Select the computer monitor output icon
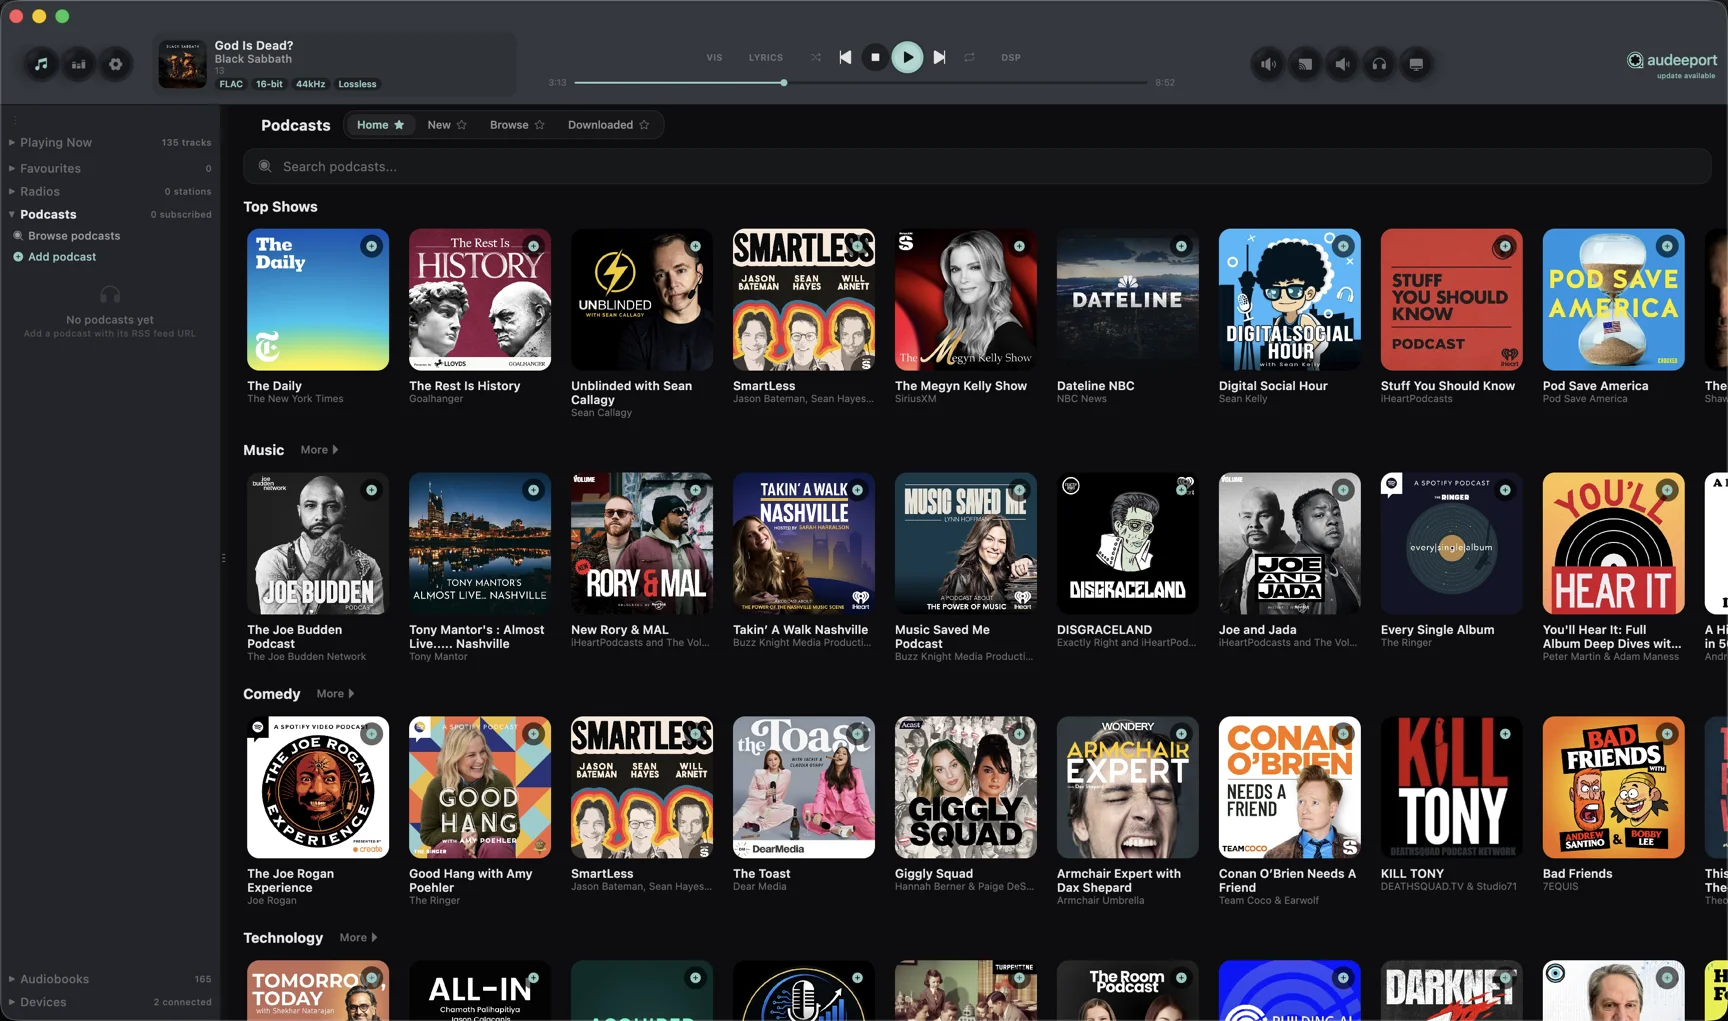This screenshot has width=1728, height=1021. (x=1416, y=64)
